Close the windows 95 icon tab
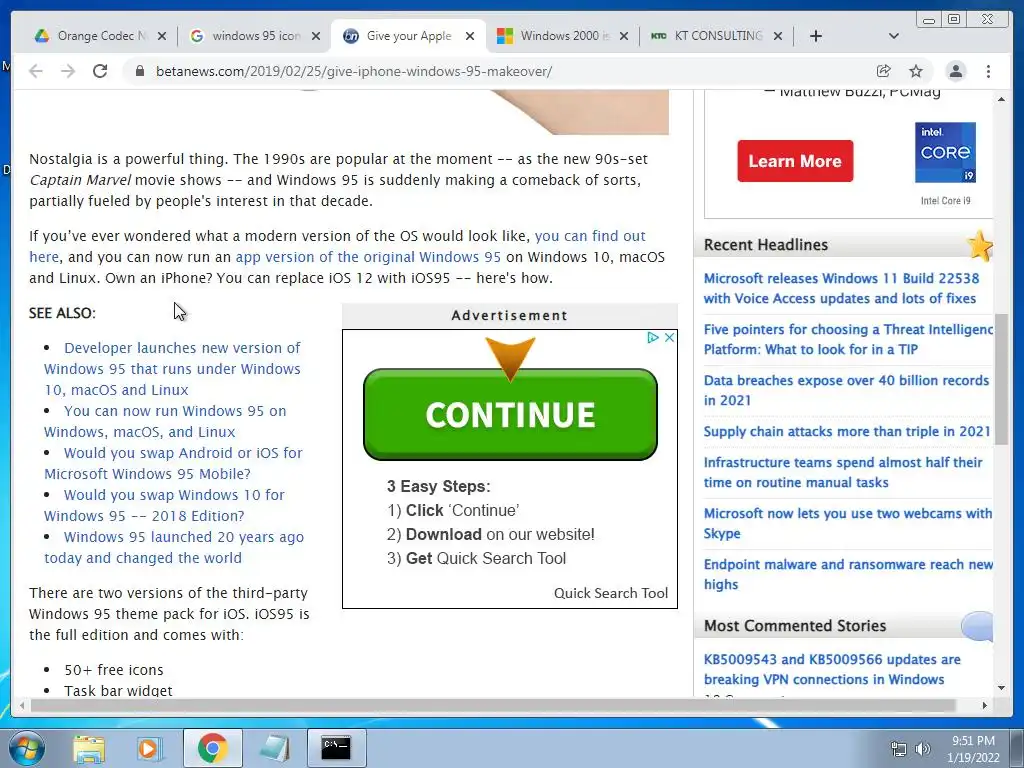Image resolution: width=1024 pixels, height=768 pixels. (x=316, y=36)
